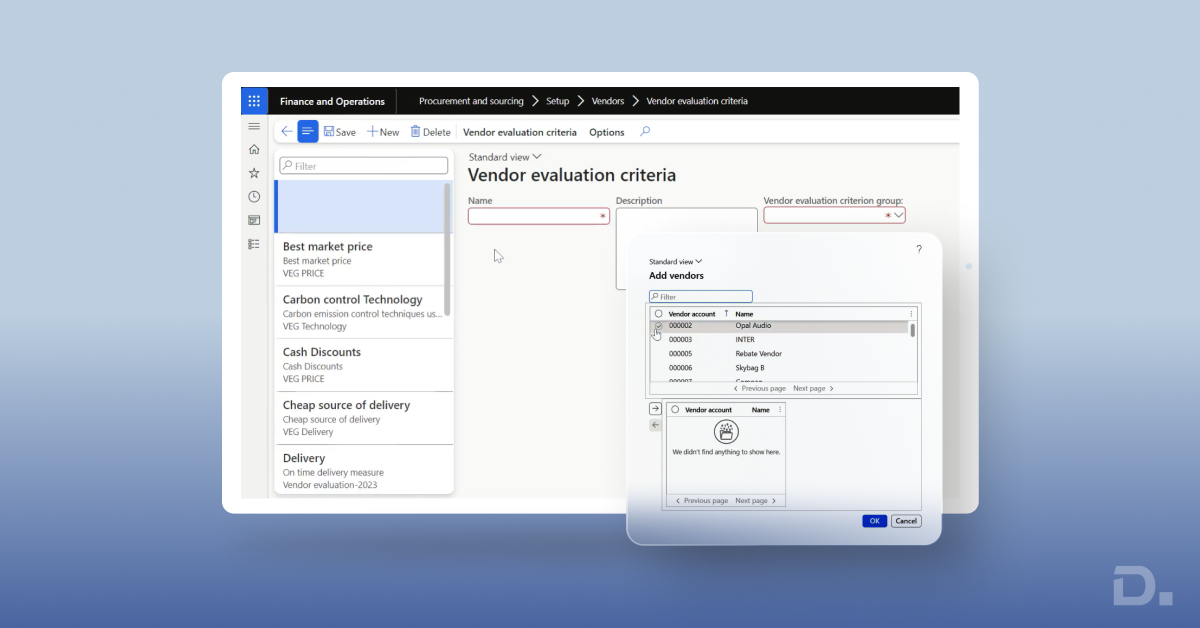The image size is (1200, 628).
Task: Cancel the Add vendors dialog
Action: pyautogui.click(x=905, y=521)
